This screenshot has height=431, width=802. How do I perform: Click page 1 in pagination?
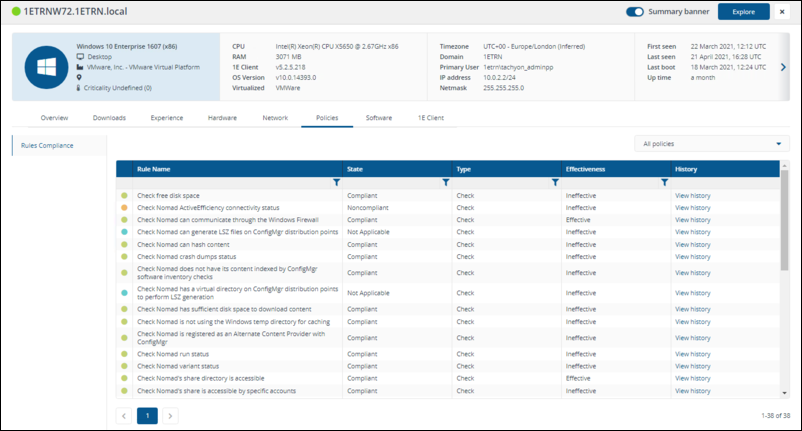tap(147, 414)
